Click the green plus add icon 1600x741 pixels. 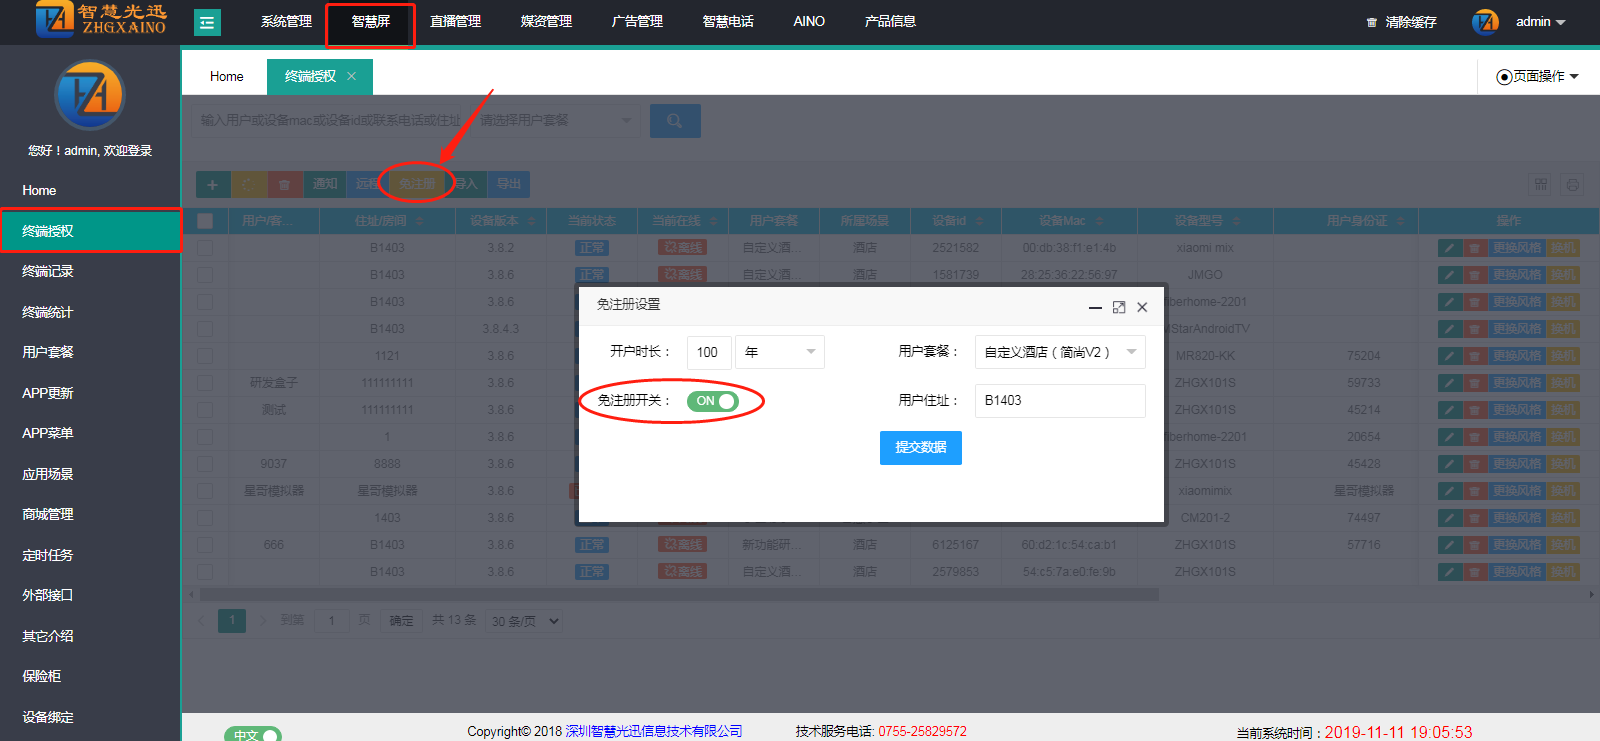(212, 184)
